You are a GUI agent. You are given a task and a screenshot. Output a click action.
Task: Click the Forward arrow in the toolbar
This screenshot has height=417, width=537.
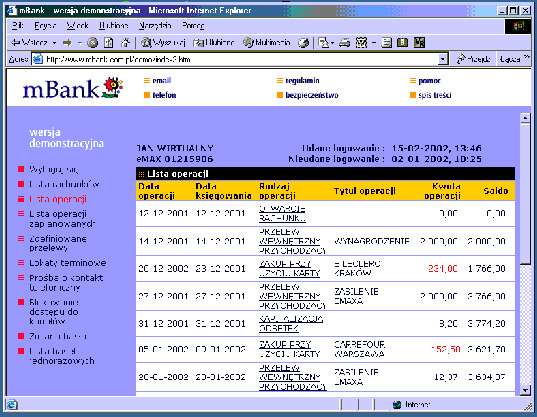(x=67, y=43)
